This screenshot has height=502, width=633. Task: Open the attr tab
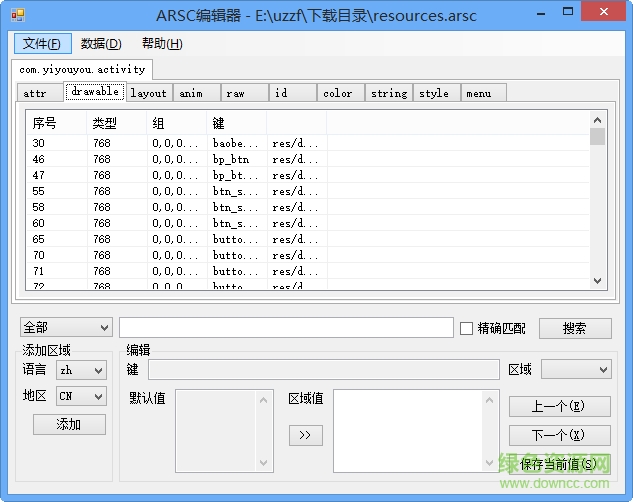[x=34, y=93]
